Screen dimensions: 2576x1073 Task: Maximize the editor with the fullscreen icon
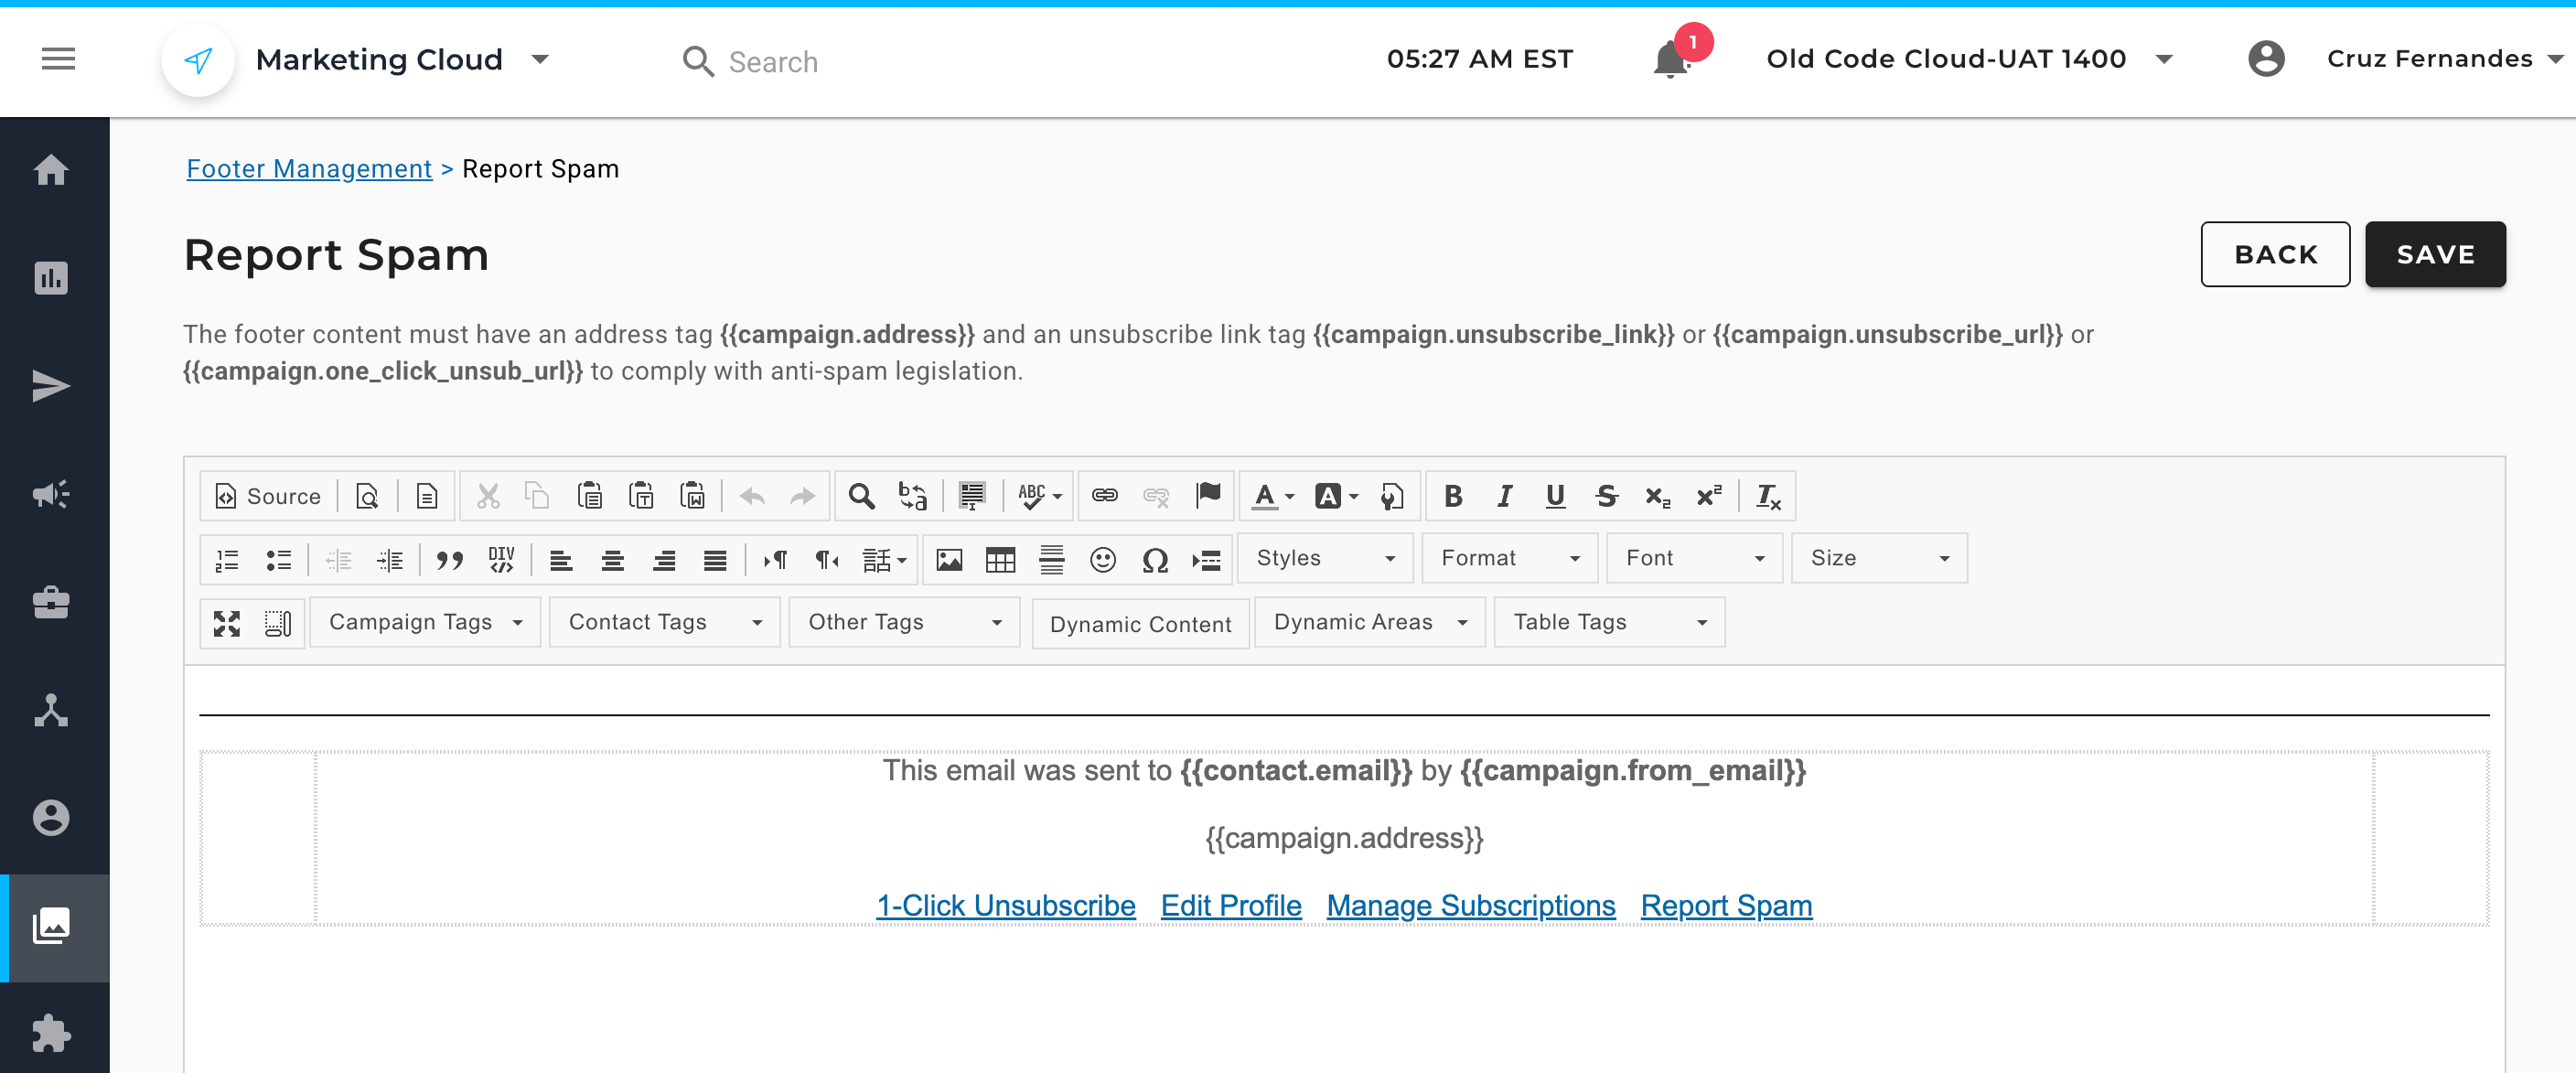(227, 622)
